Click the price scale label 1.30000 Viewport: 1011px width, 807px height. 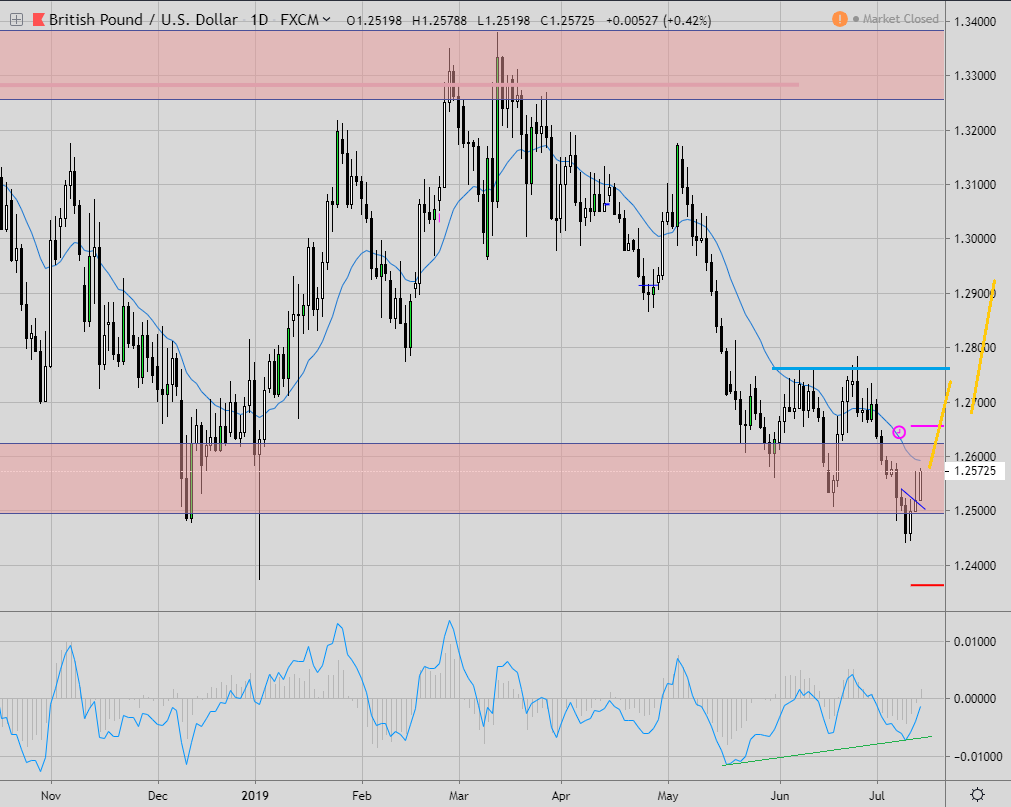(x=975, y=239)
